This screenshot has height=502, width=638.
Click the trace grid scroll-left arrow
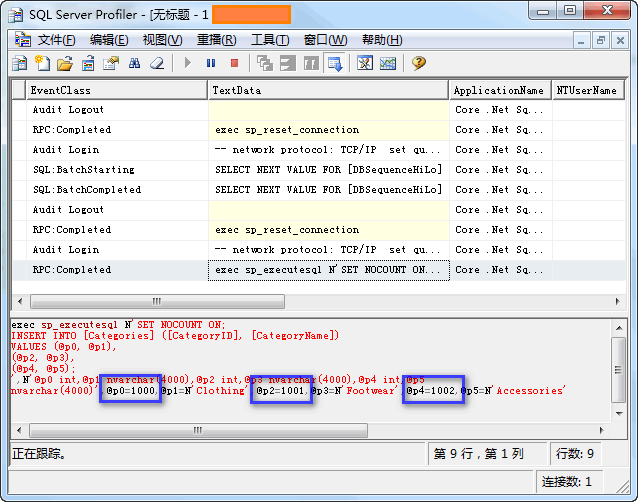(20, 301)
